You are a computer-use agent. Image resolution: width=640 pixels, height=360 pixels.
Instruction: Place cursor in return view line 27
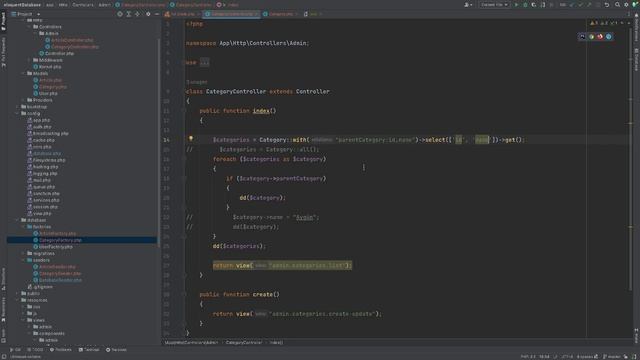[282, 266]
